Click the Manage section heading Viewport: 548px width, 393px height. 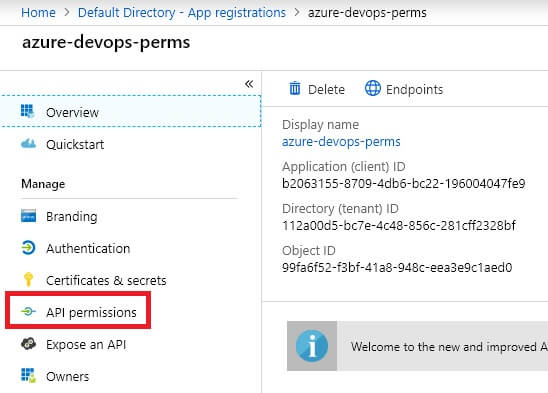tap(43, 184)
